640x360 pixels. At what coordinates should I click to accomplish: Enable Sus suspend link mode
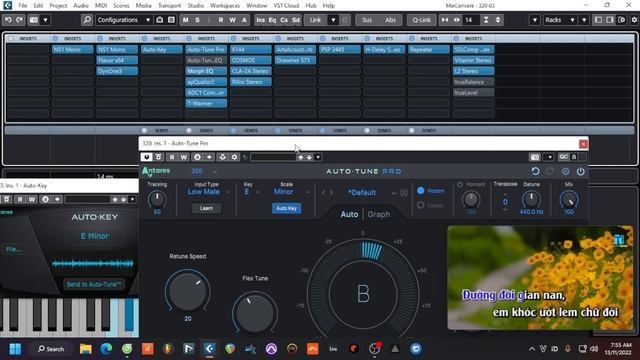tap(367, 20)
